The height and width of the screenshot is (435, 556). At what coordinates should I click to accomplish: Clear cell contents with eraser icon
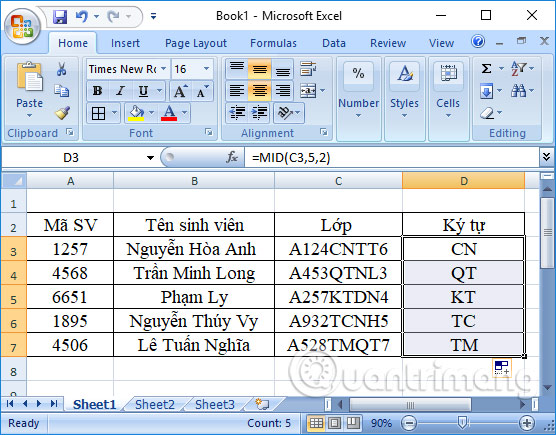[x=487, y=113]
